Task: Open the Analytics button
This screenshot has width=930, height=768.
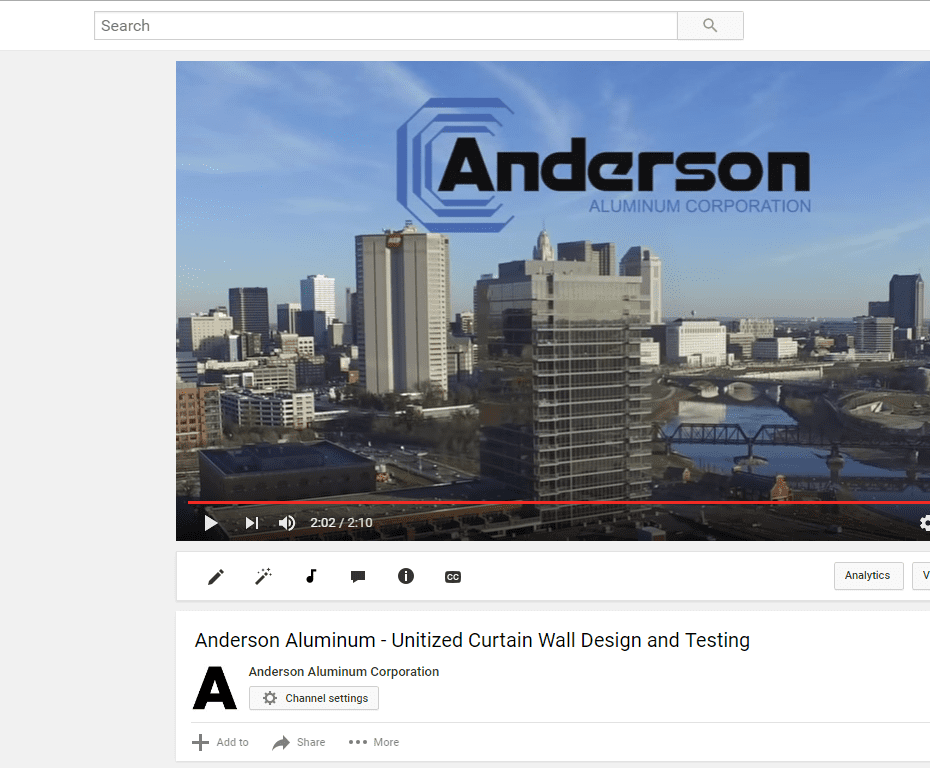Action: [868, 575]
